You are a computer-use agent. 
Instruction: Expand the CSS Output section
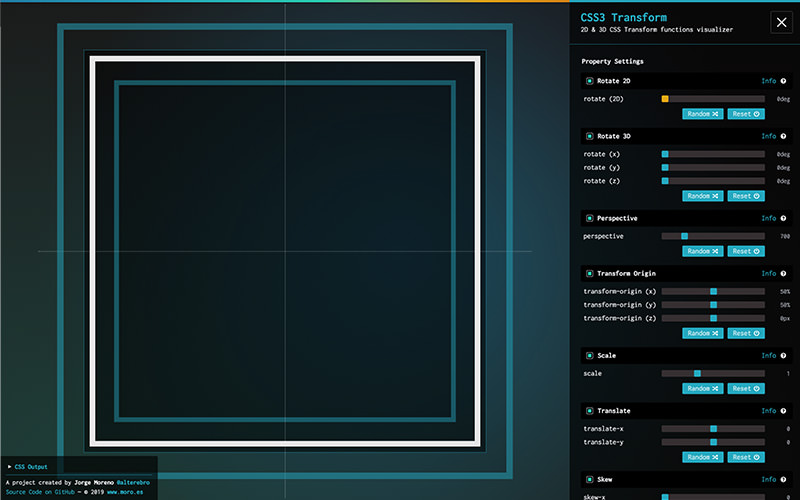coord(28,466)
